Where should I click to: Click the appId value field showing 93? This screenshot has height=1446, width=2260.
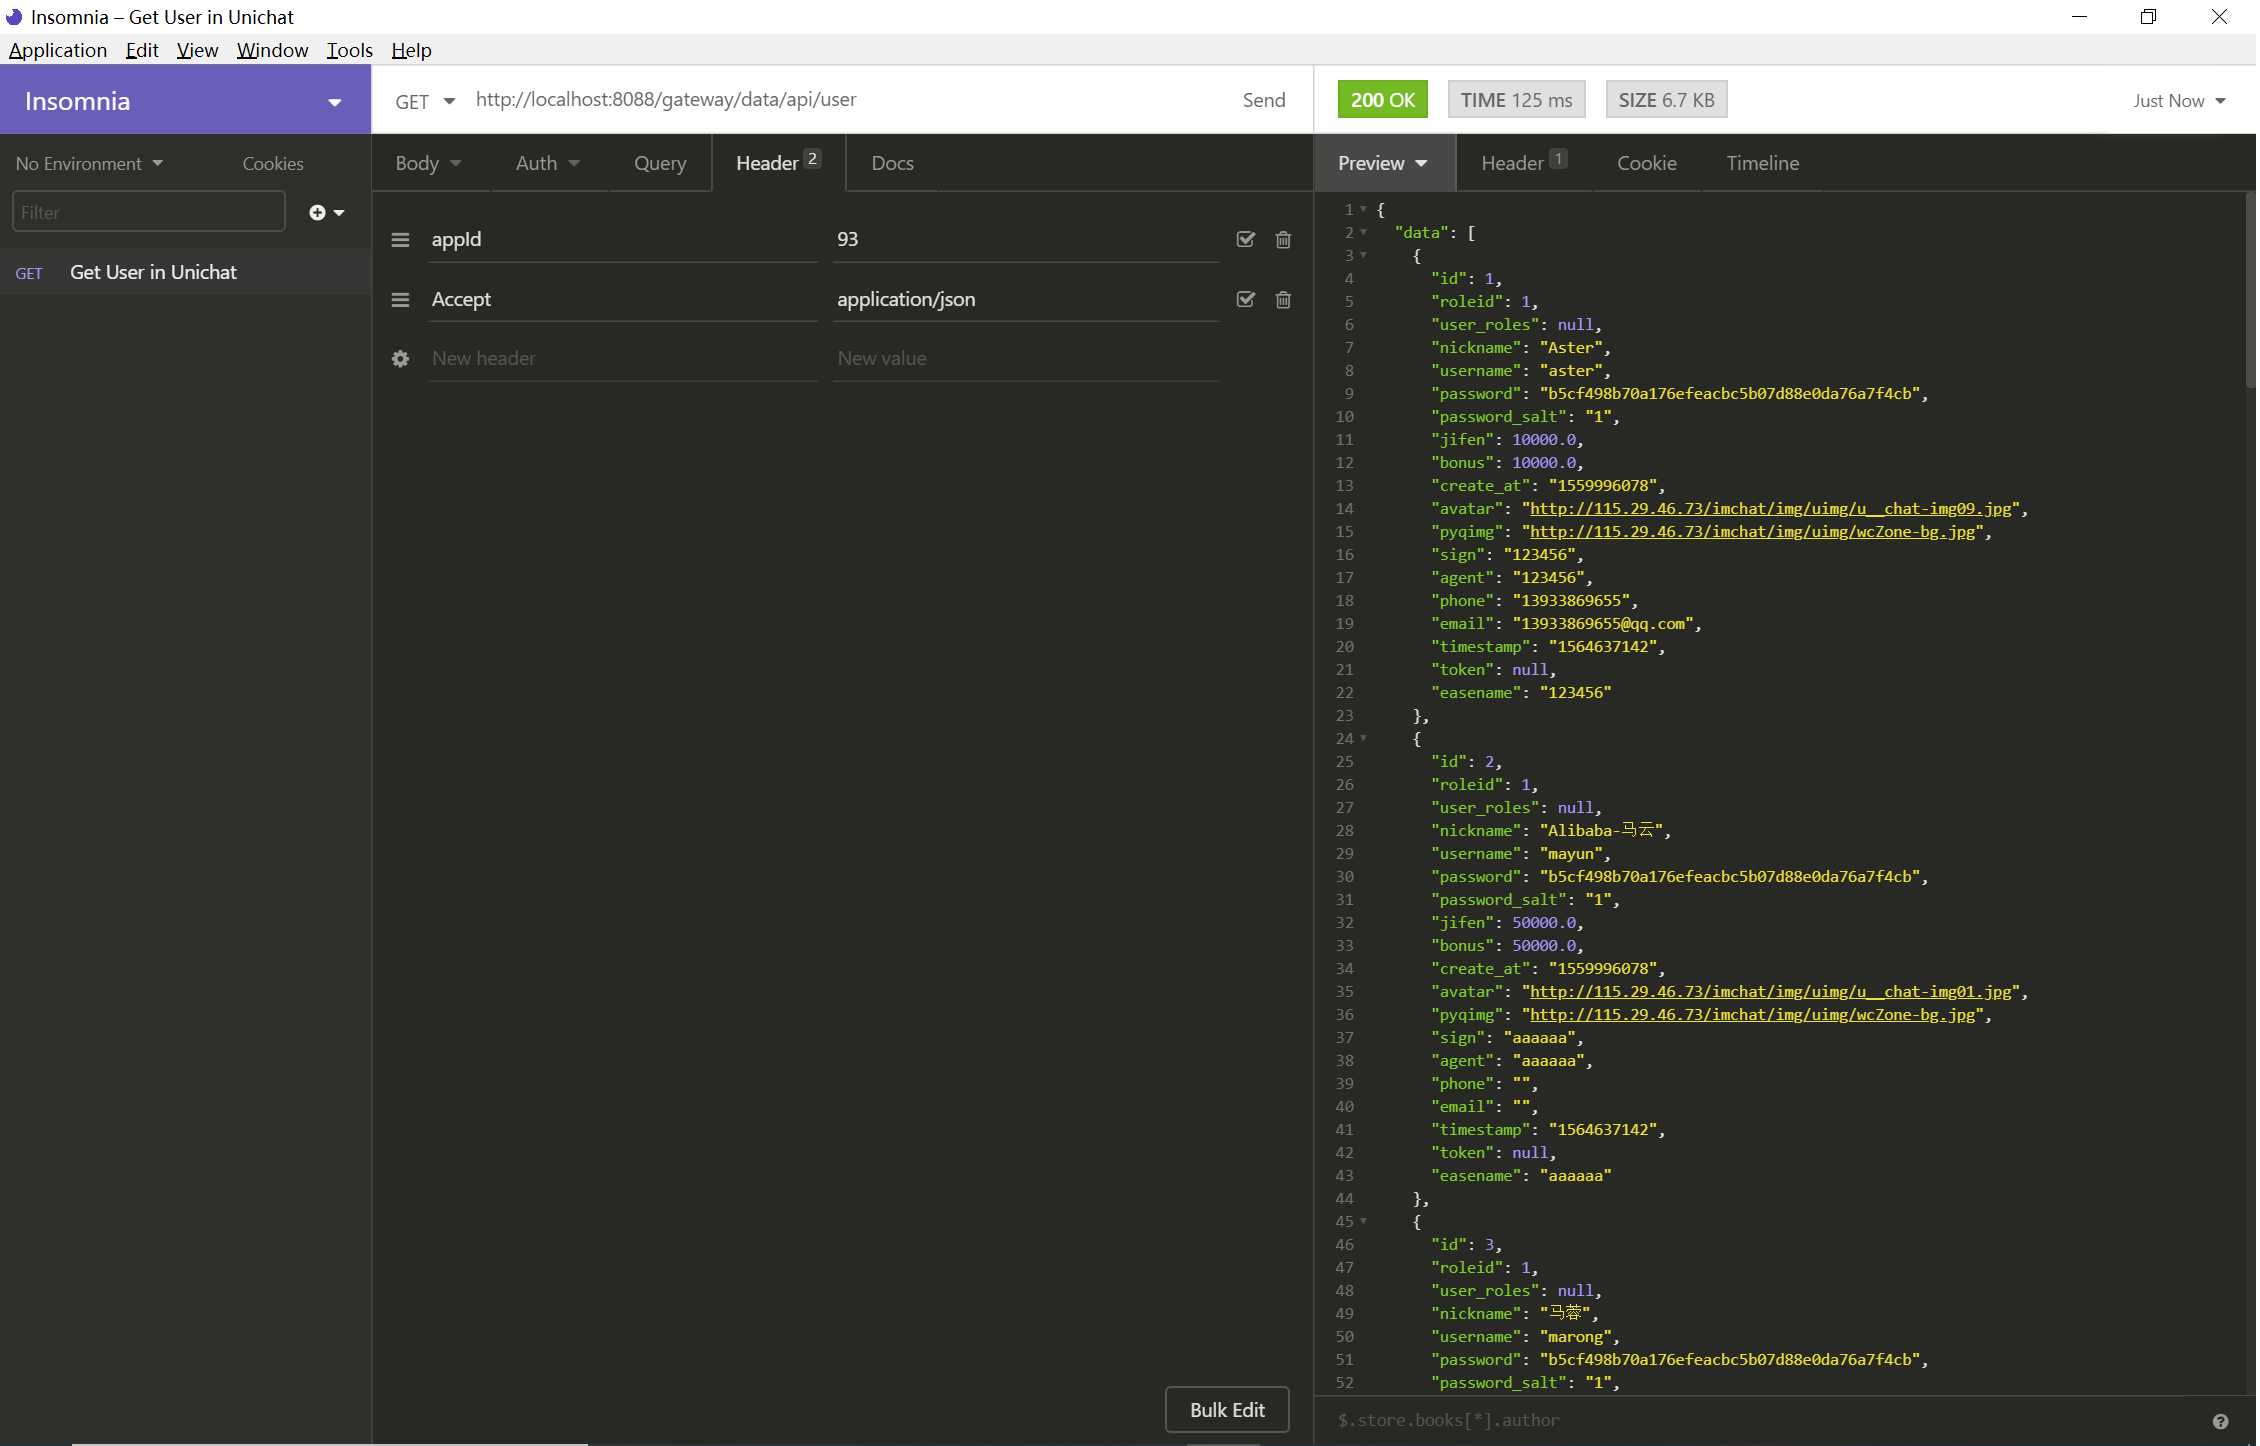click(x=1026, y=240)
